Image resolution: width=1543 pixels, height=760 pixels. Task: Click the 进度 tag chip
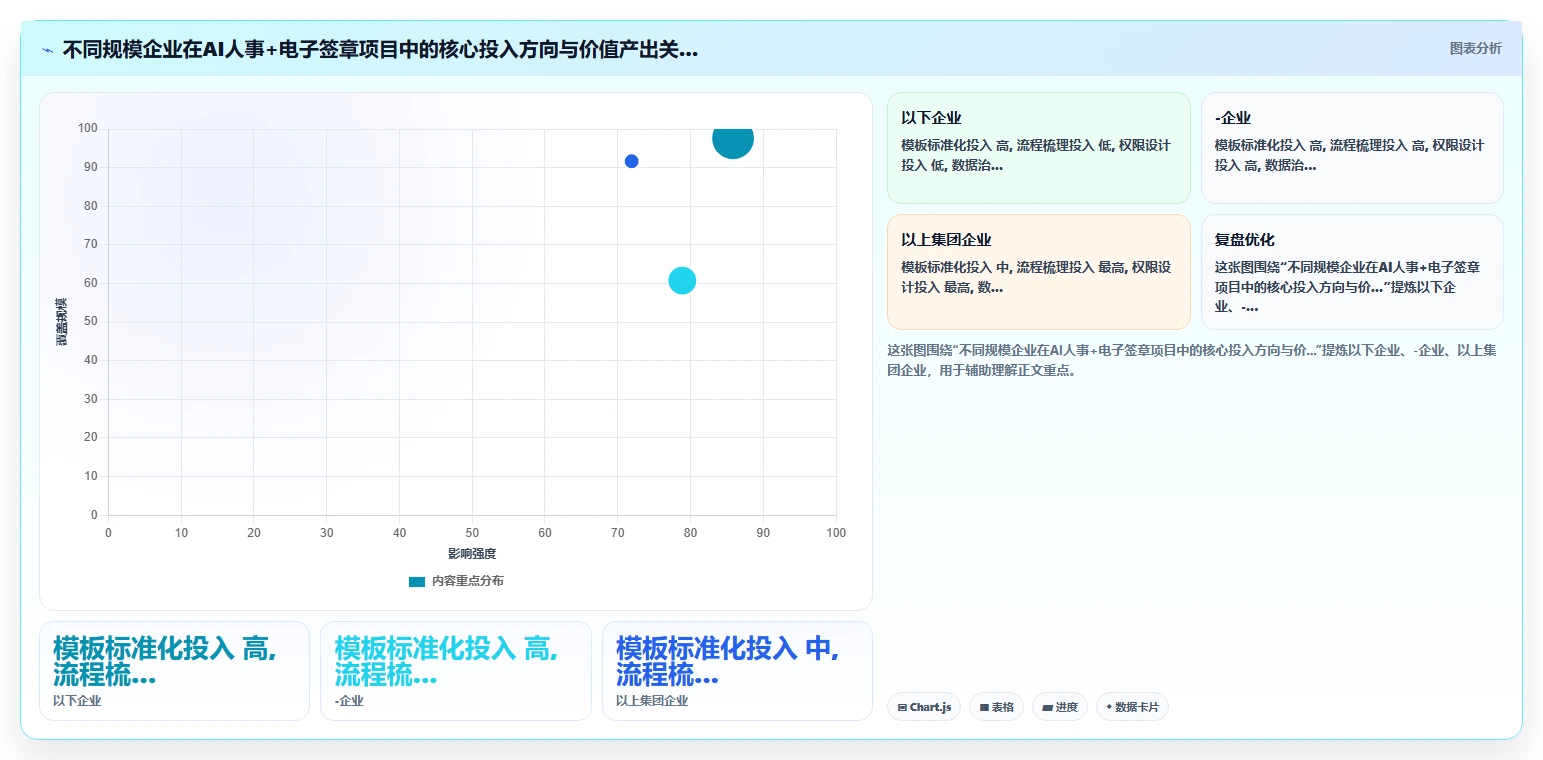1060,707
